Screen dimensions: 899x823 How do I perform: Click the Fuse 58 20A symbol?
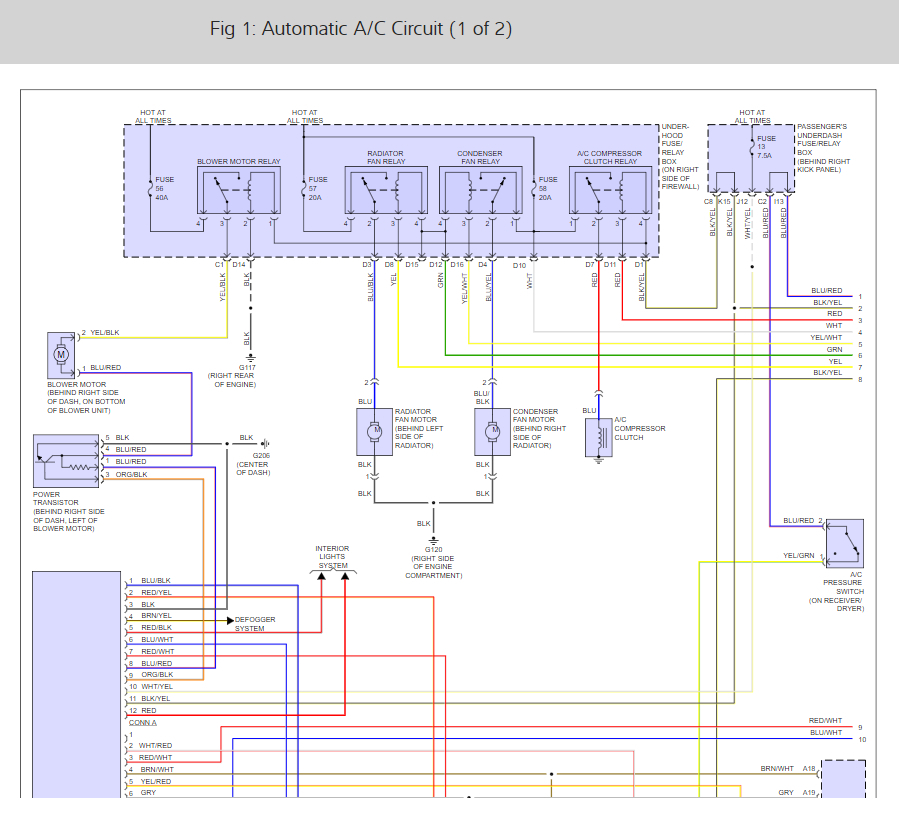(x=533, y=186)
